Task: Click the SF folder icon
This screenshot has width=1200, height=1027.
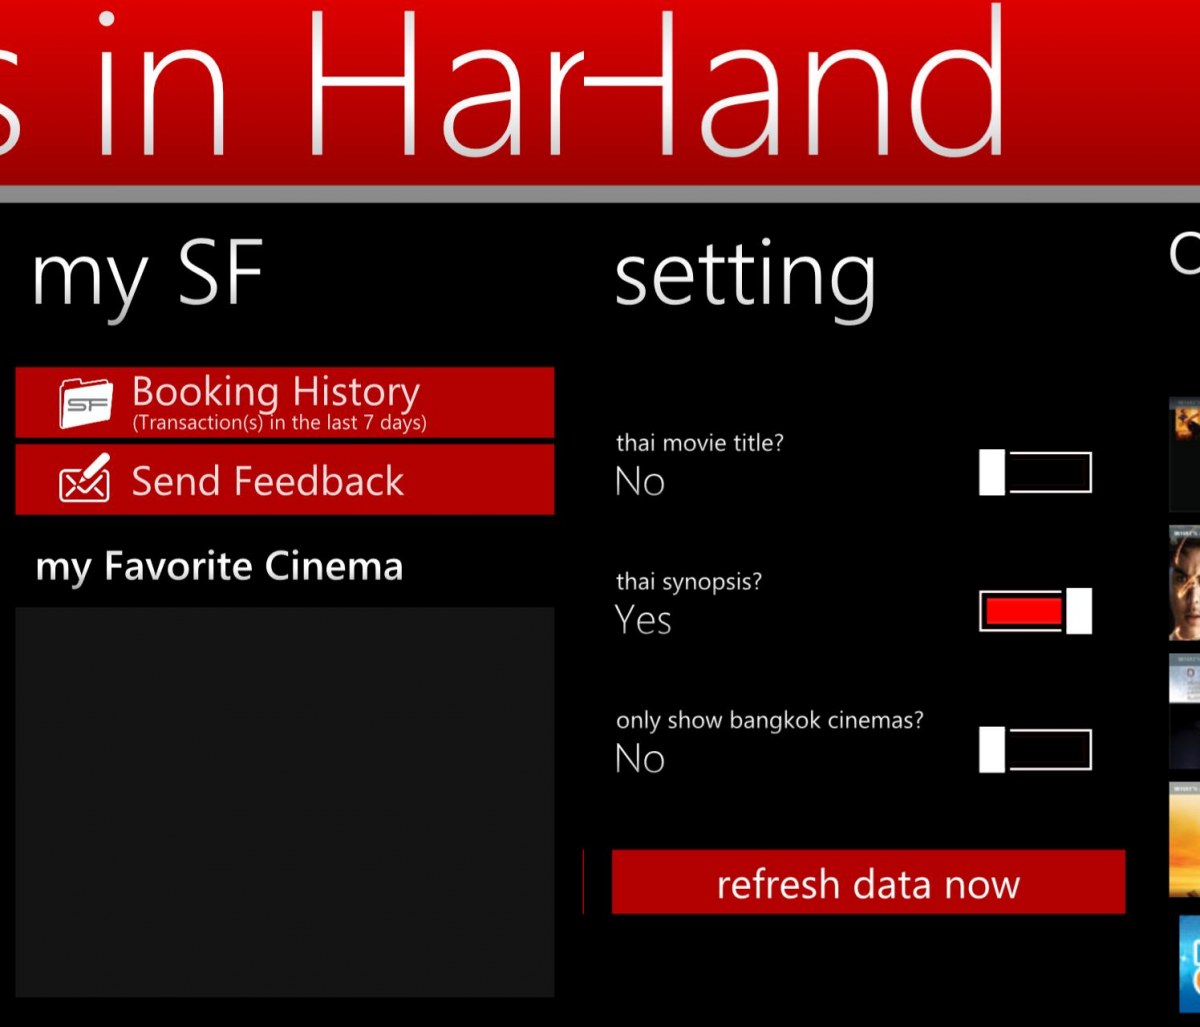Action: point(86,403)
